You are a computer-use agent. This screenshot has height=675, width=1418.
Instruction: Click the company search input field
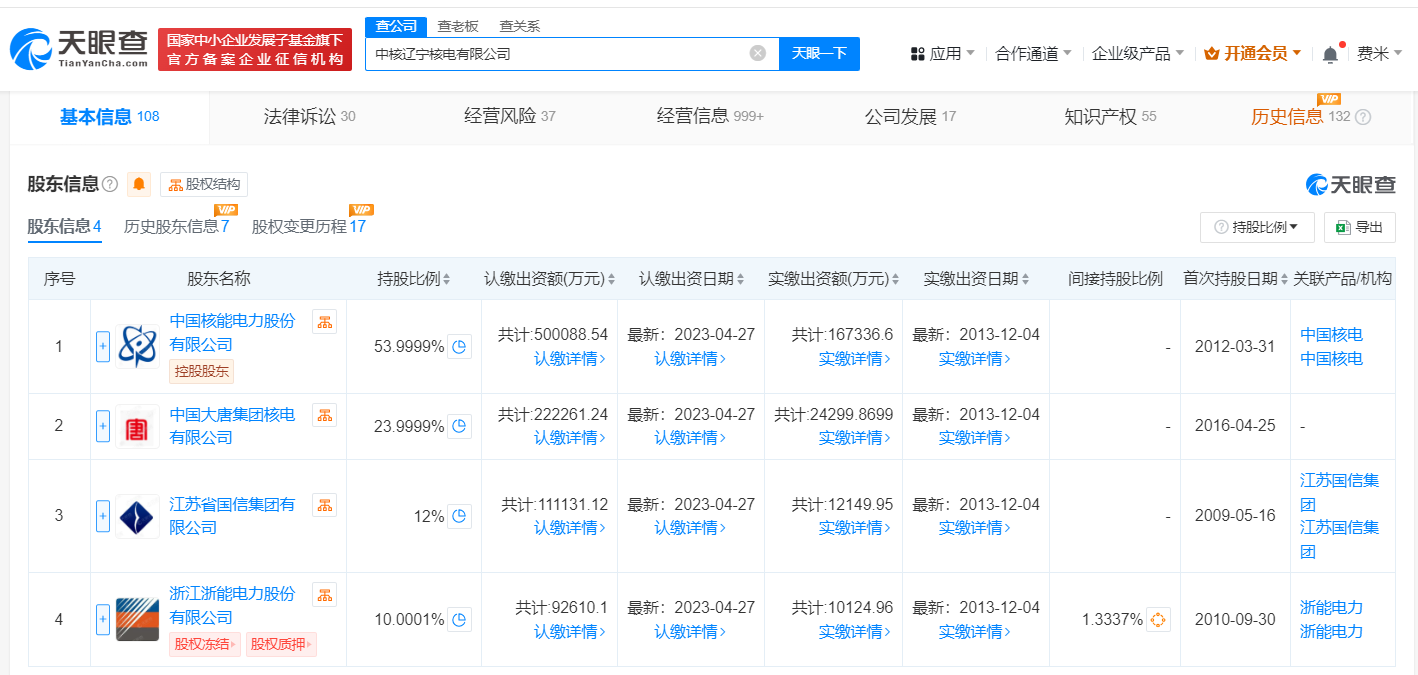555,54
